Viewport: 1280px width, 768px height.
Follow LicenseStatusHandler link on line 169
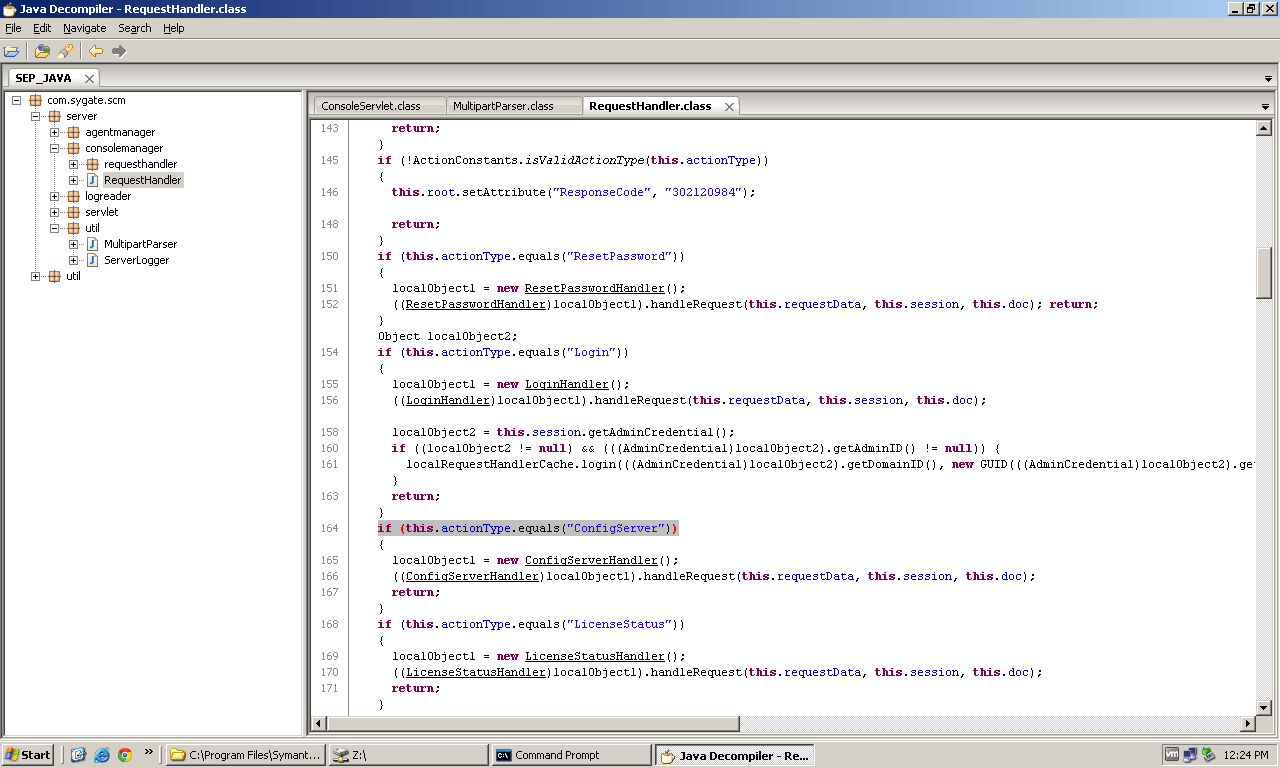click(595, 656)
